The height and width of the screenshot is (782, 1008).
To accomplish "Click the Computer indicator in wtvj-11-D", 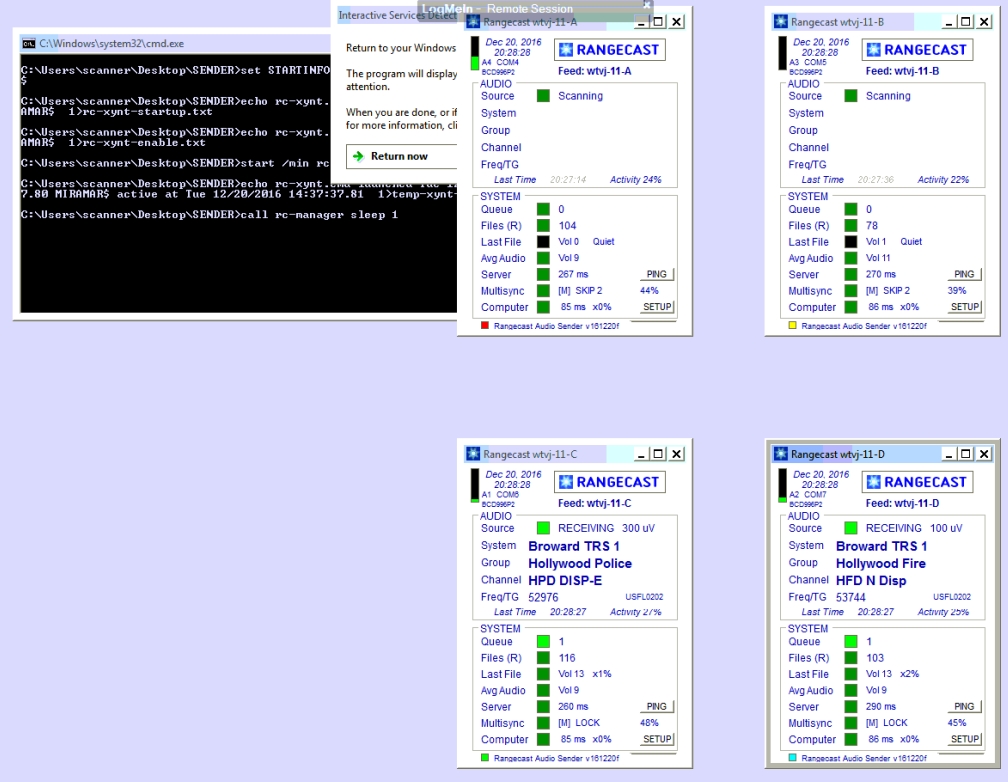I will (x=851, y=740).
